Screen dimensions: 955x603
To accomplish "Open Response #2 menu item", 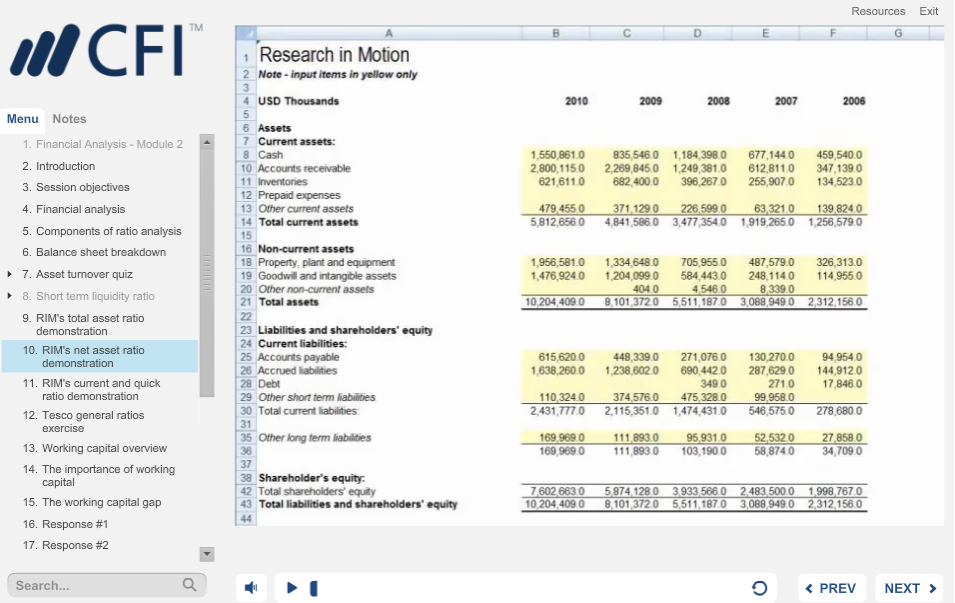I will pyautogui.click(x=65, y=545).
